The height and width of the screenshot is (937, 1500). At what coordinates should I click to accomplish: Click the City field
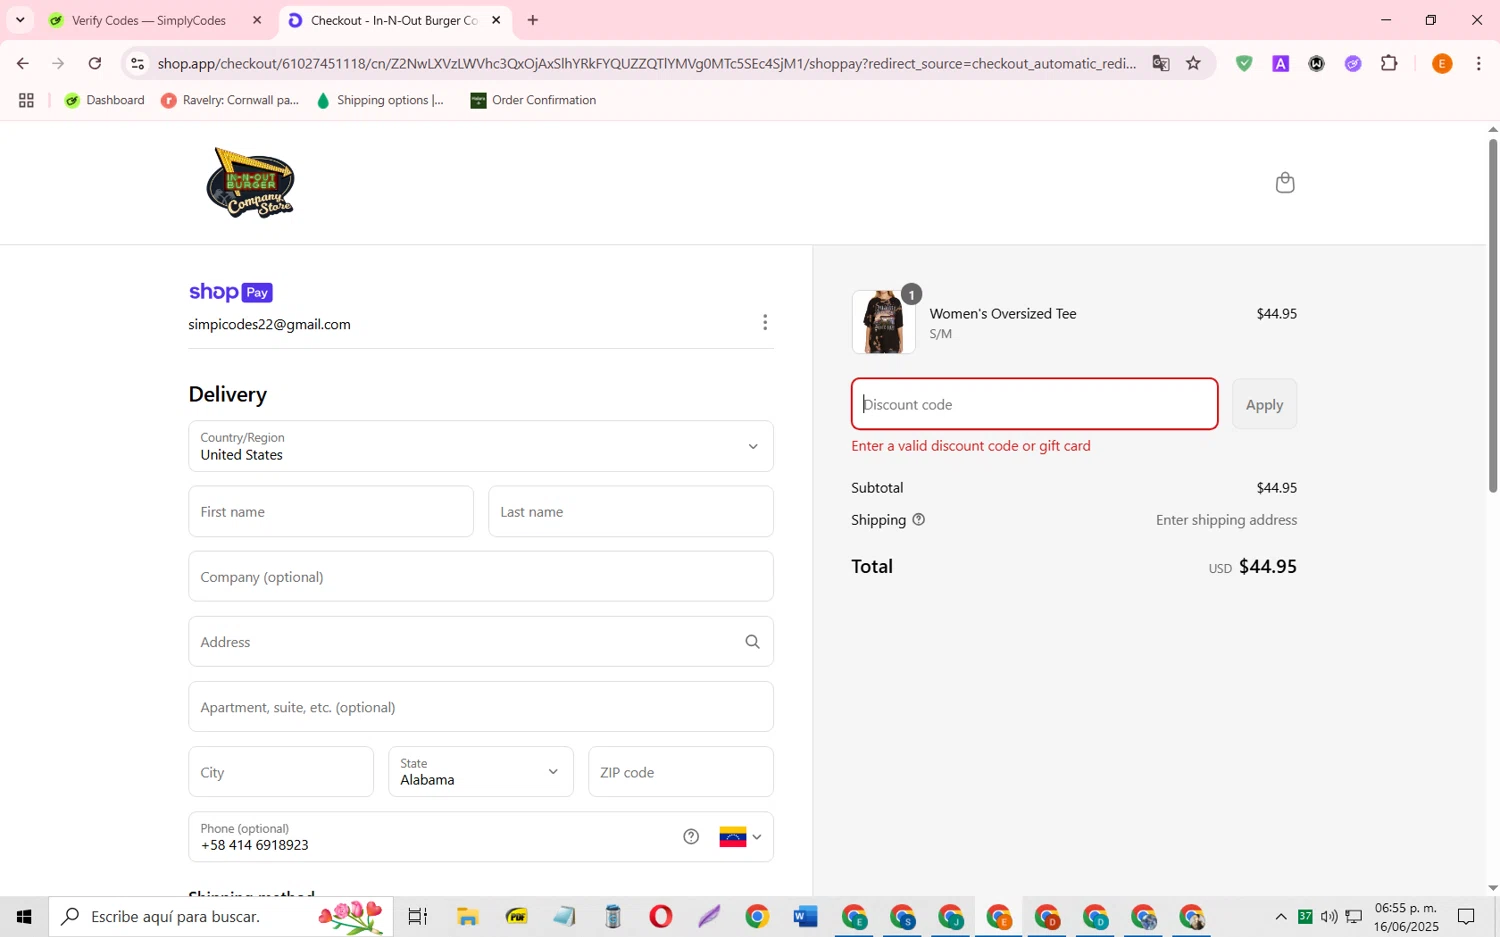[x=281, y=772]
